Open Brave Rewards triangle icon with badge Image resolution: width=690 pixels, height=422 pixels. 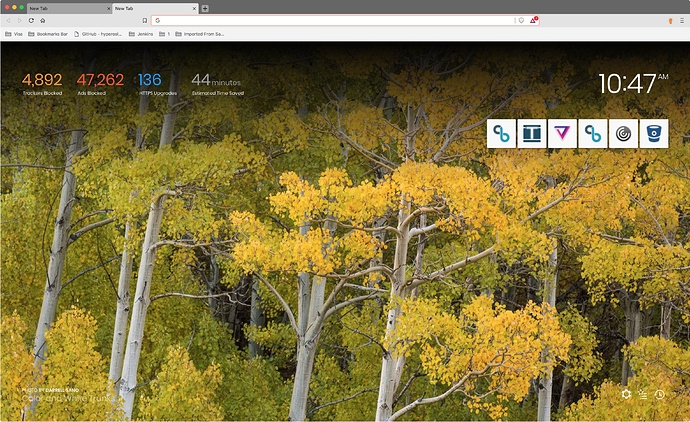(533, 20)
